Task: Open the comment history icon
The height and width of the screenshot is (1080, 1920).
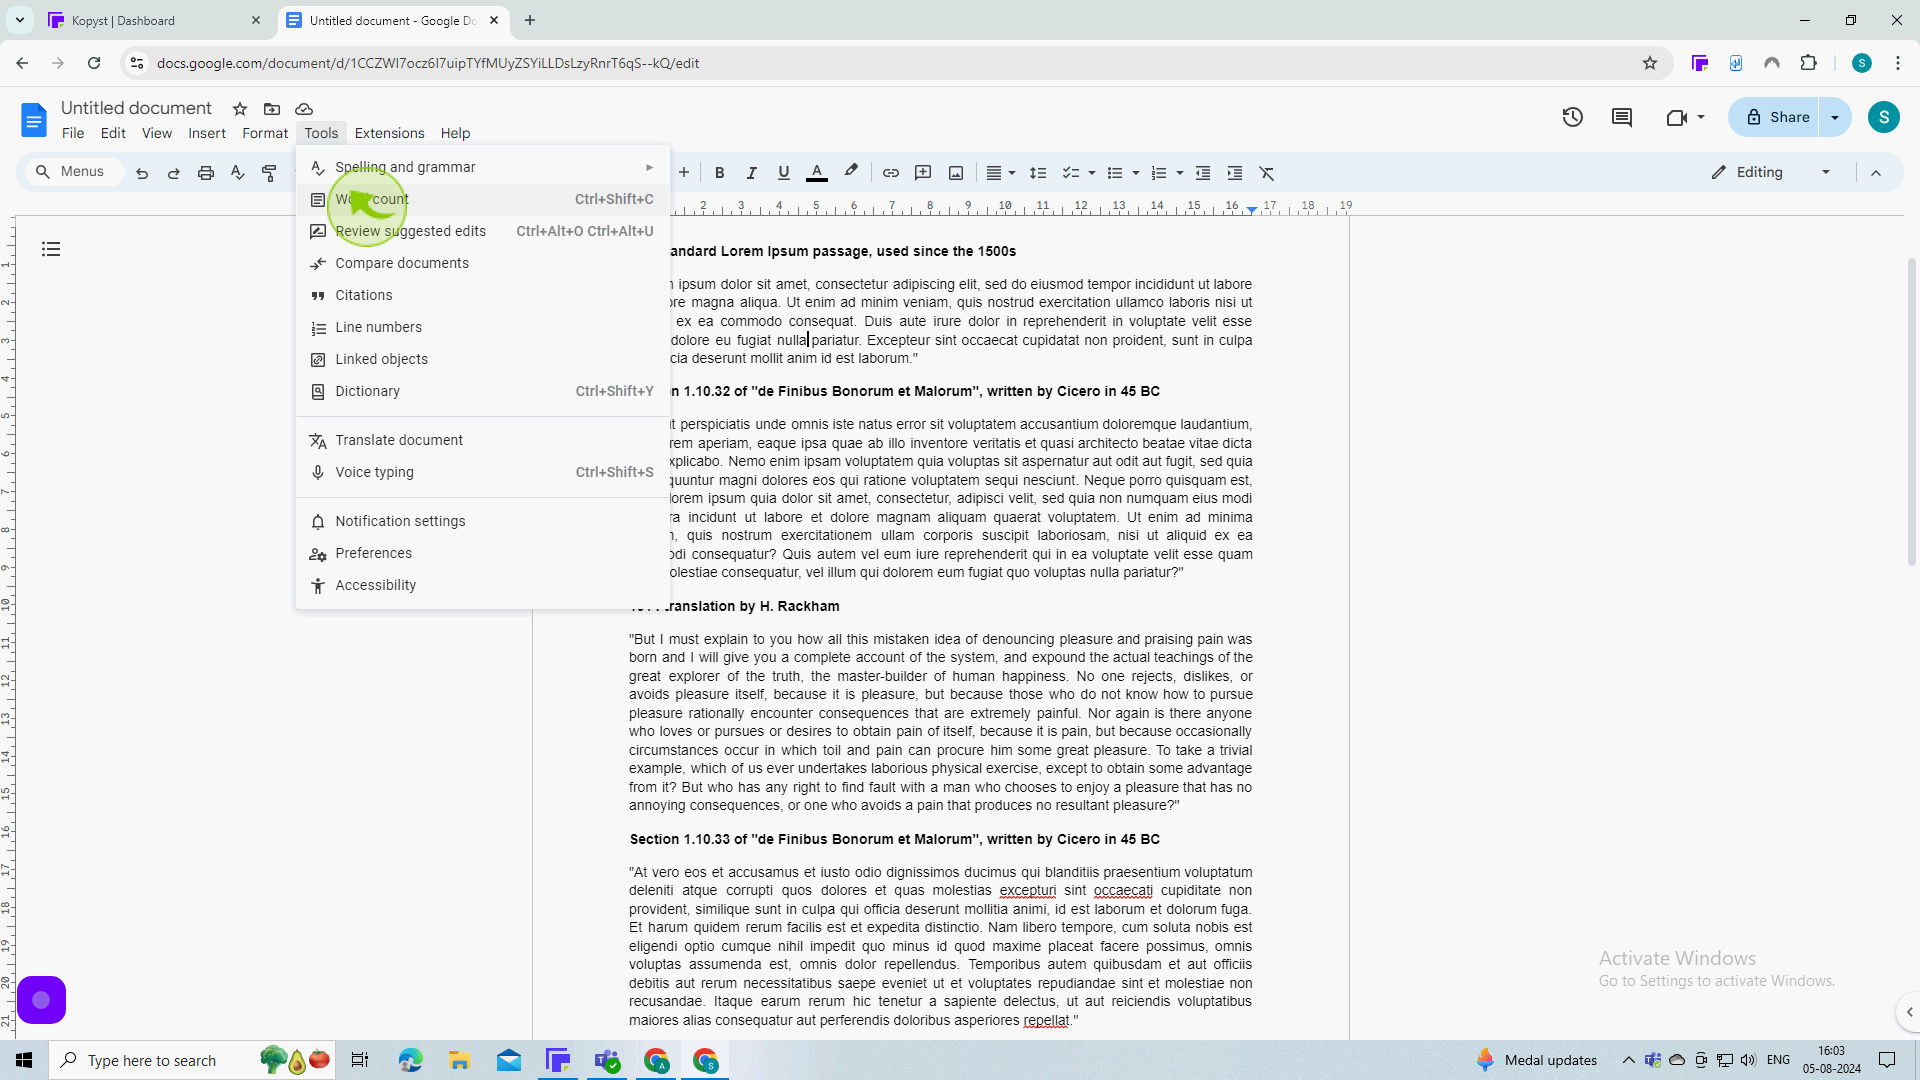Action: (x=1622, y=117)
